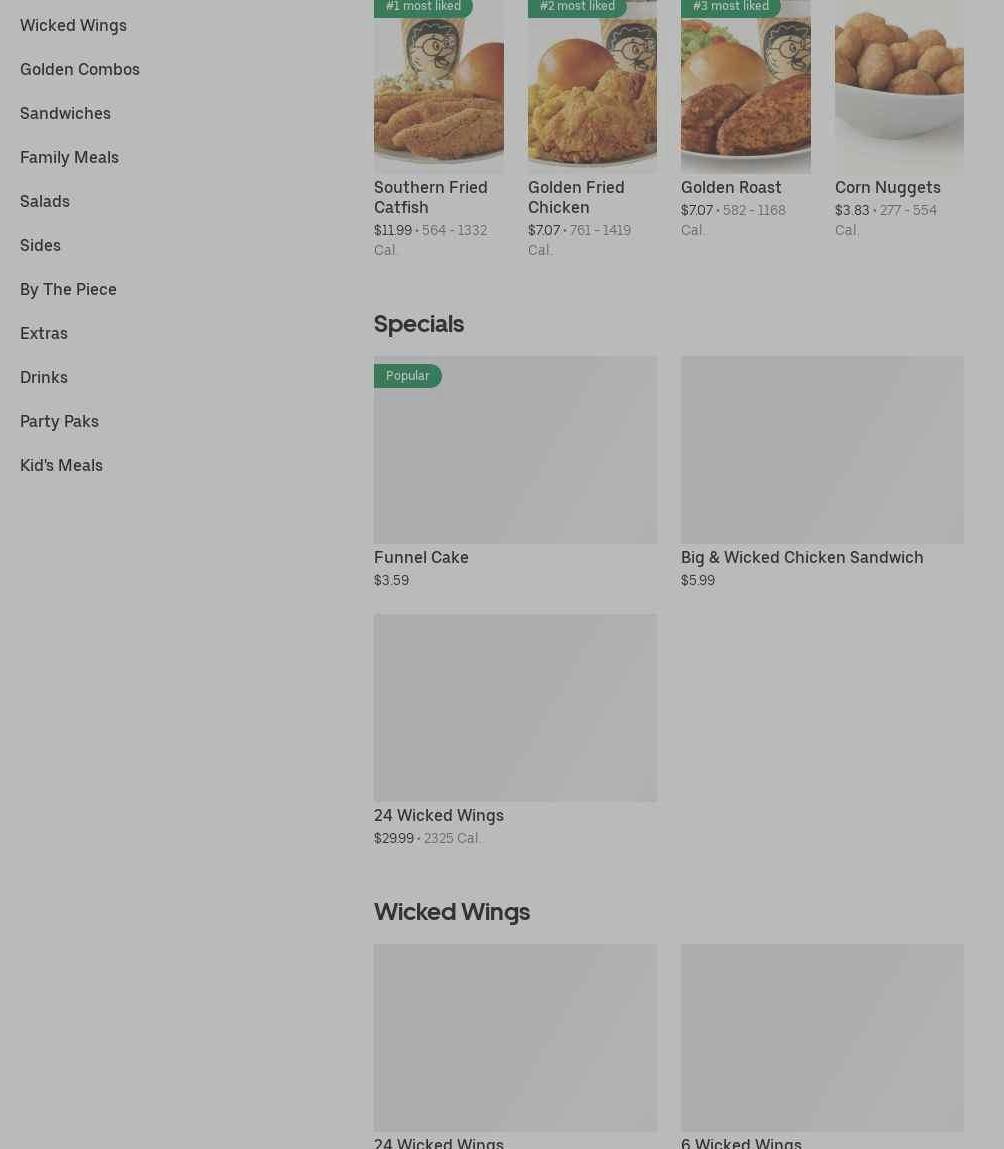Open the Extras category
The image size is (1004, 1149).
[x=44, y=333]
